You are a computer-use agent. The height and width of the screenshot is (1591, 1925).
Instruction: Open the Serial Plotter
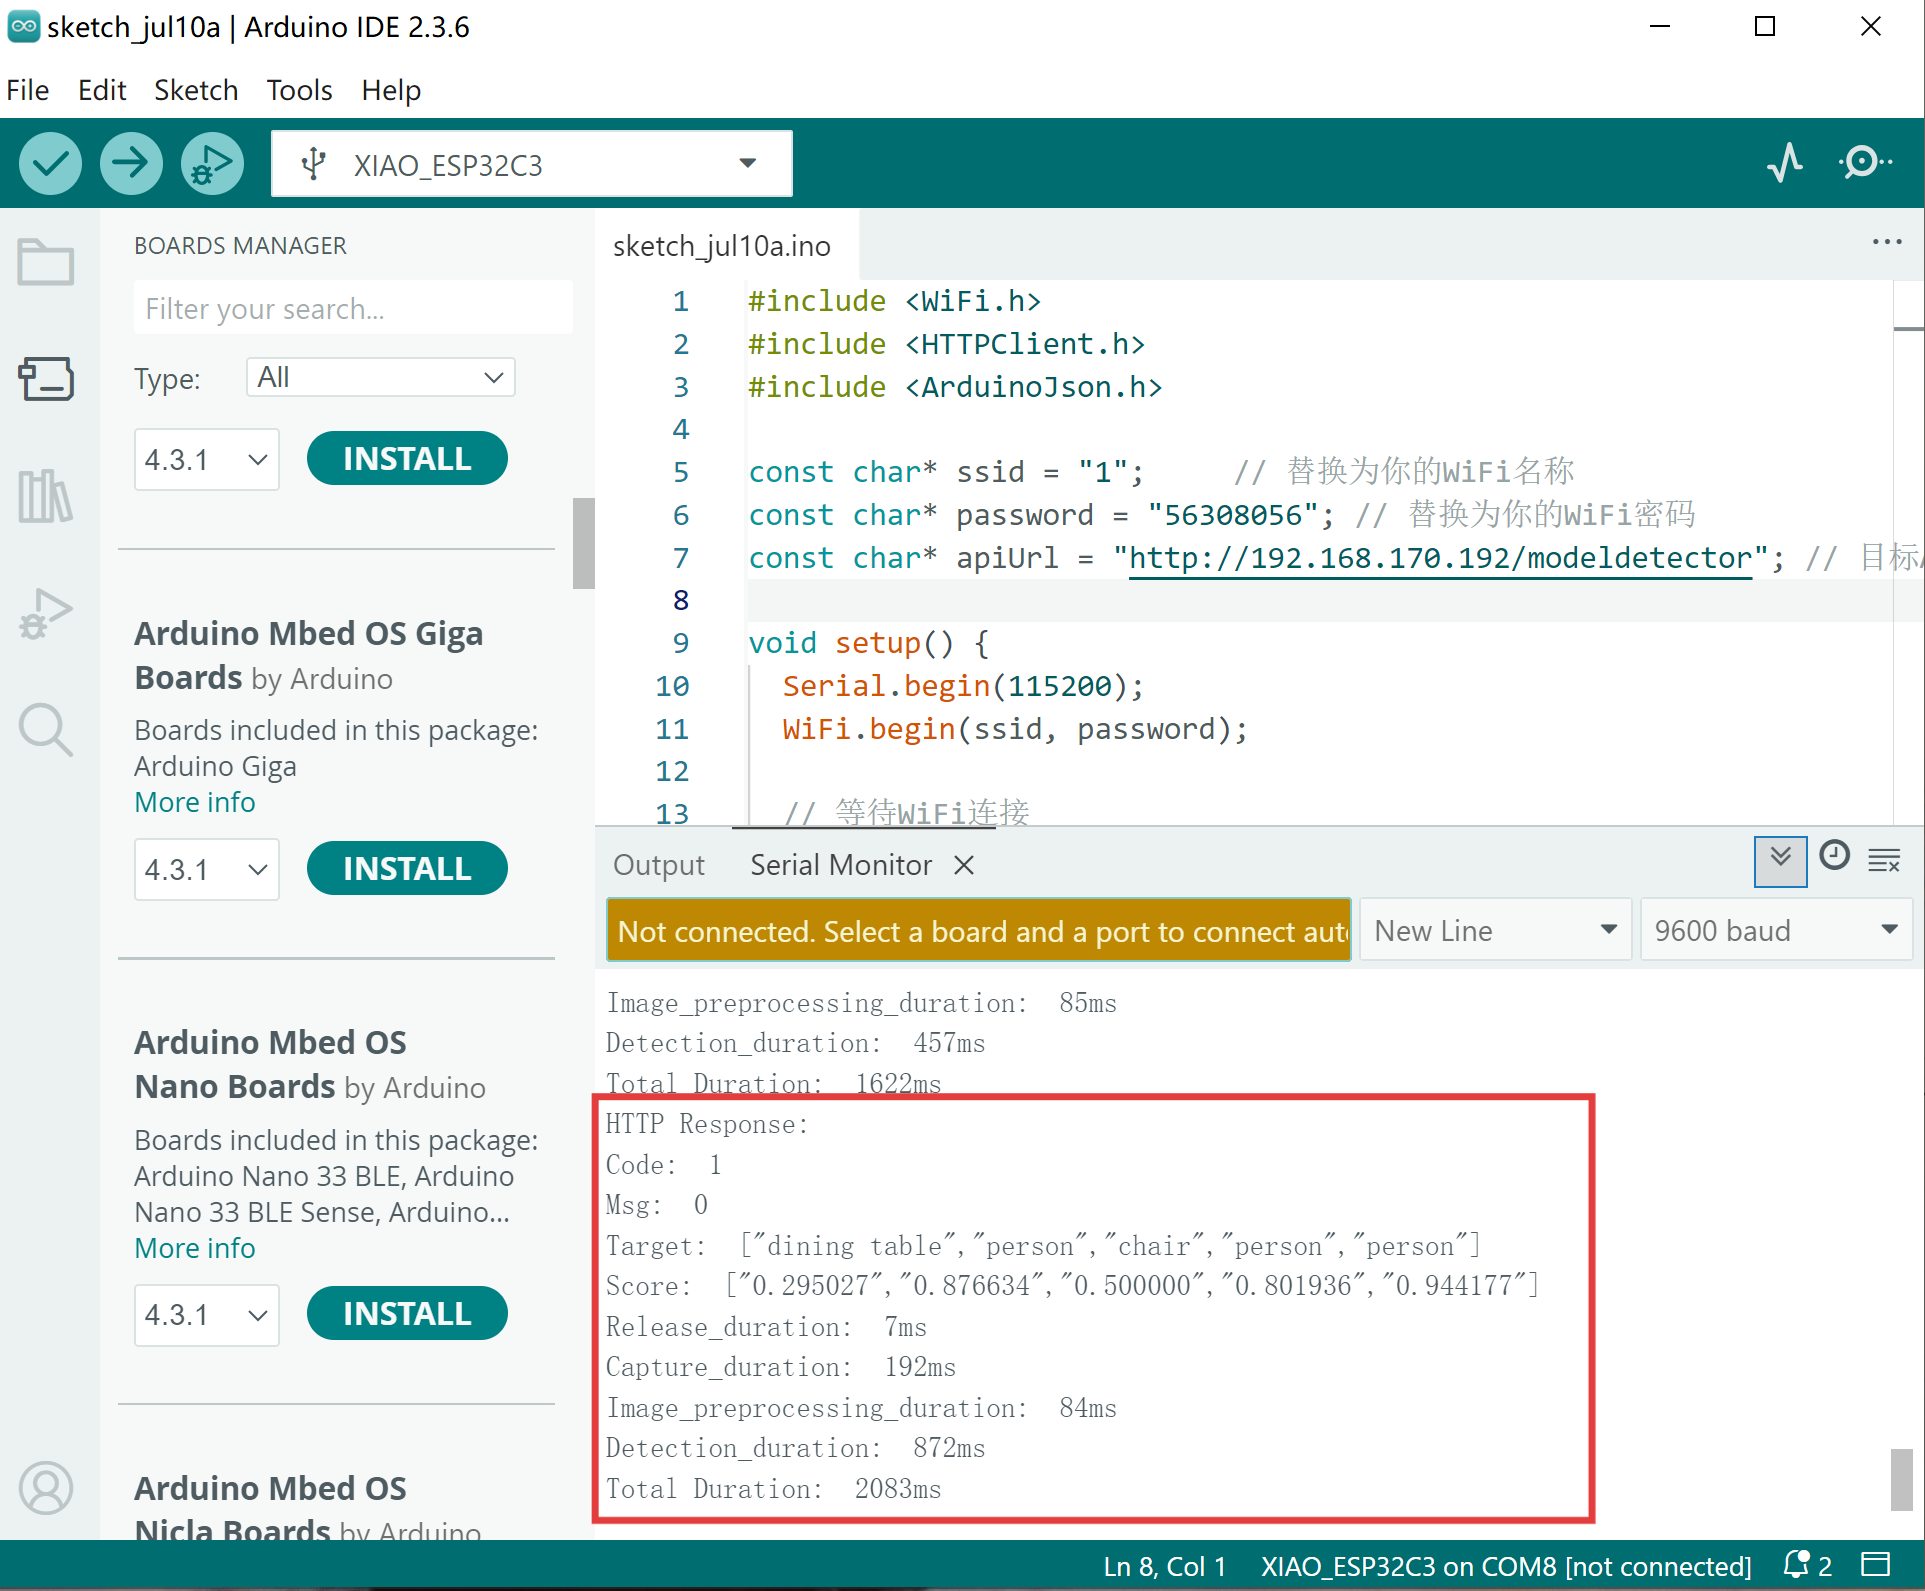1785,162
